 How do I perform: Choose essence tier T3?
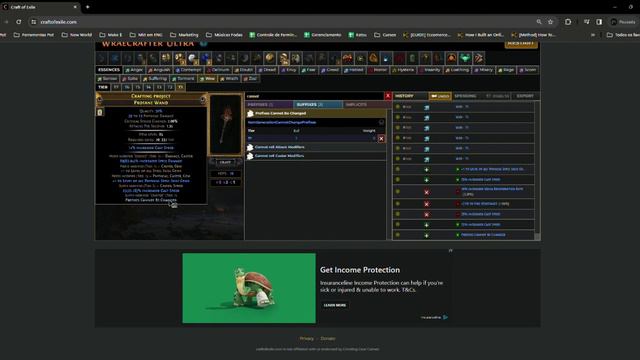click(159, 87)
